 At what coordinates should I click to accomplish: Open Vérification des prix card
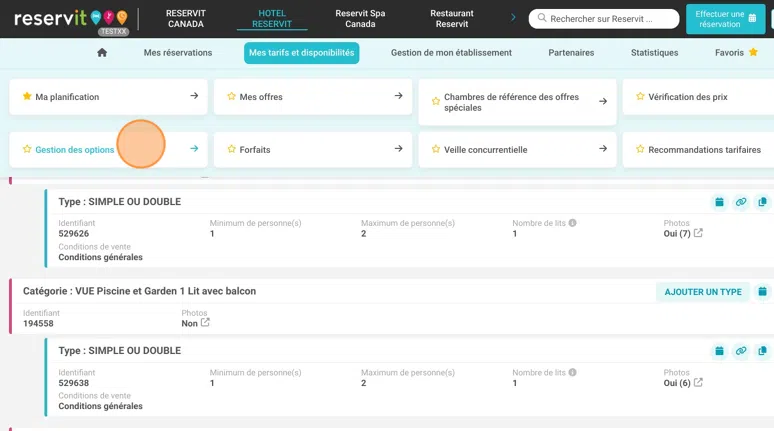[698, 97]
